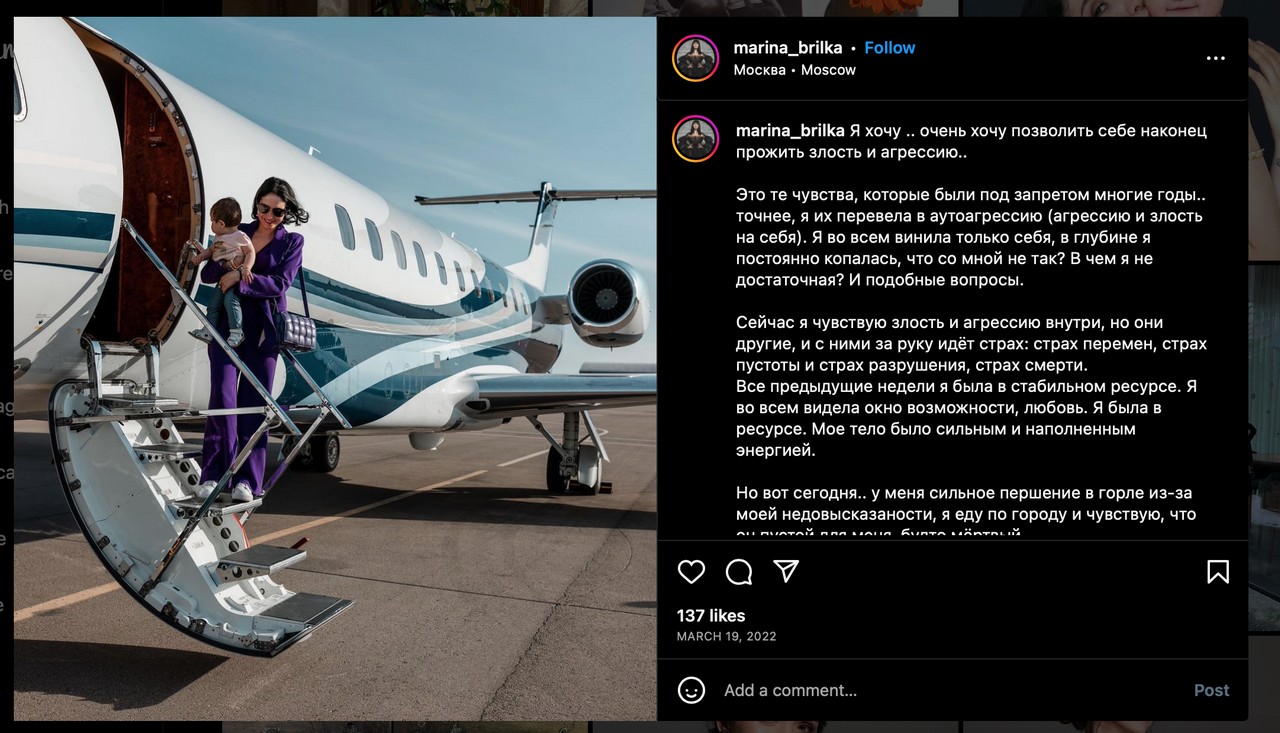This screenshot has height=733, width=1280.
Task: Click the private jet photo
Action: point(335,368)
